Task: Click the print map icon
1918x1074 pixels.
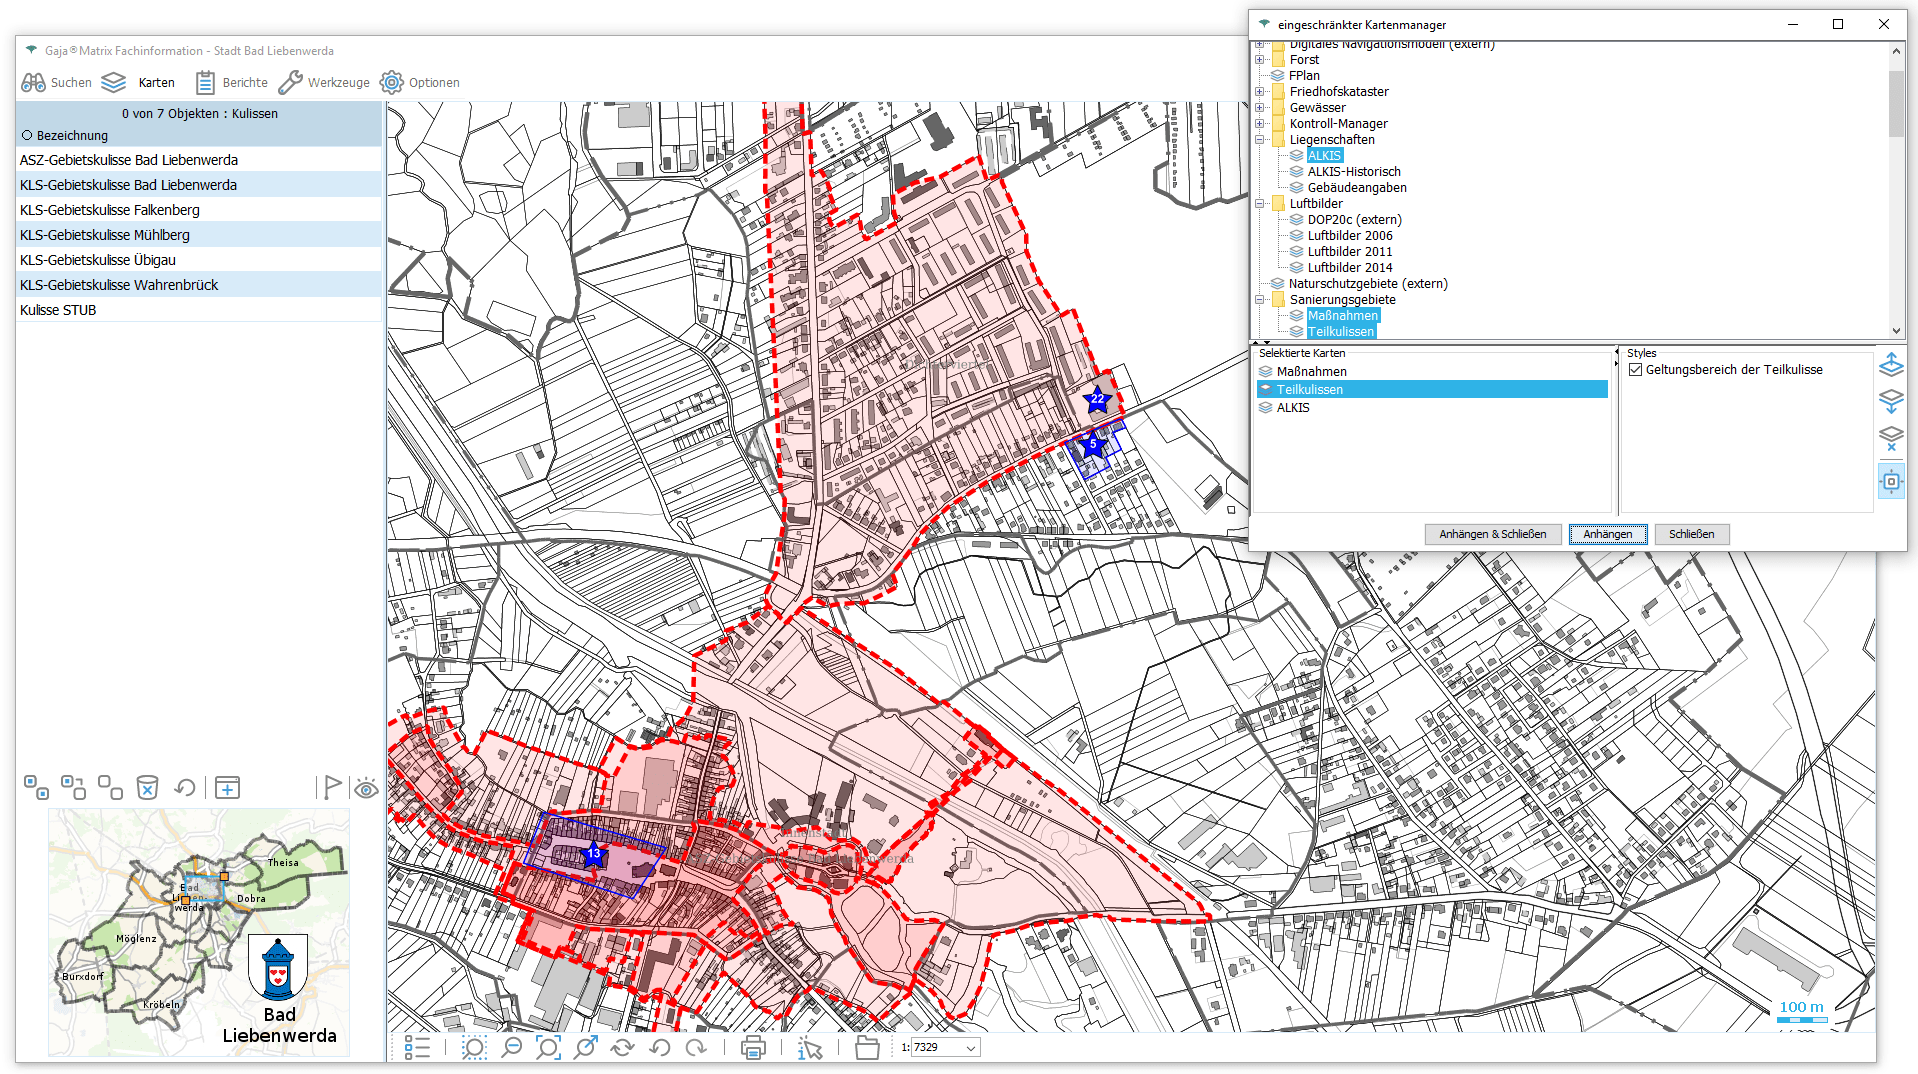Action: (753, 1047)
